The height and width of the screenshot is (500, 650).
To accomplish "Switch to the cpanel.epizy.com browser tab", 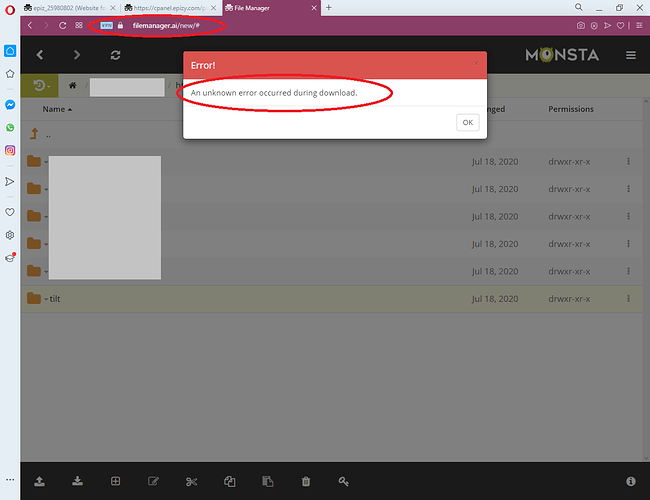I will (170, 8).
